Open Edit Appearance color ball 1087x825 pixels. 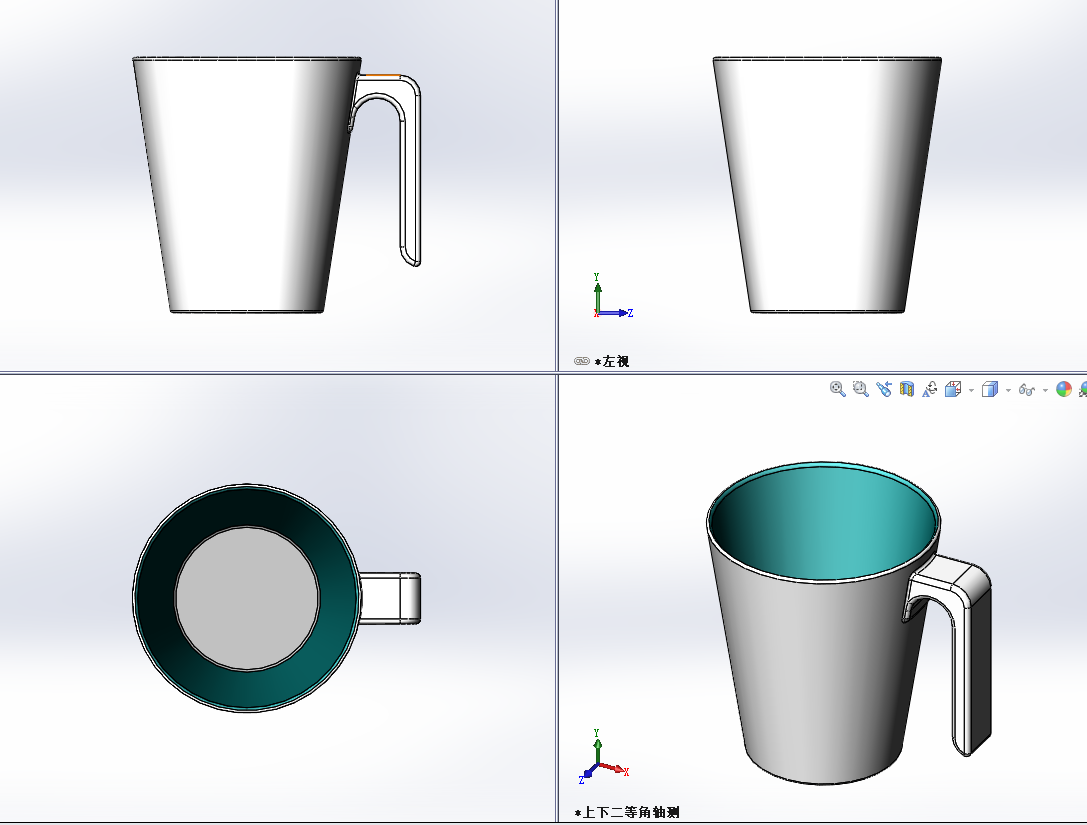coord(1063,389)
